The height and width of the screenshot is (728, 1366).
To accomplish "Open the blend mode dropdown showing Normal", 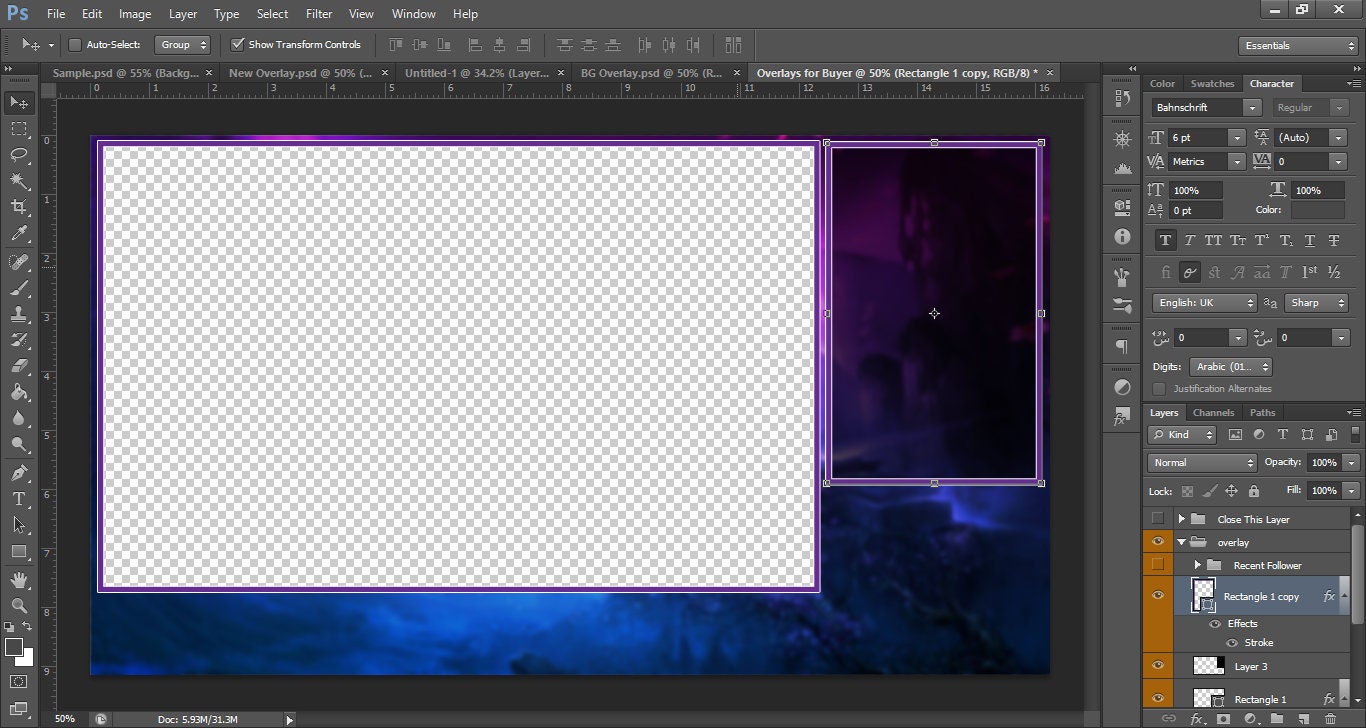I will [x=1201, y=462].
